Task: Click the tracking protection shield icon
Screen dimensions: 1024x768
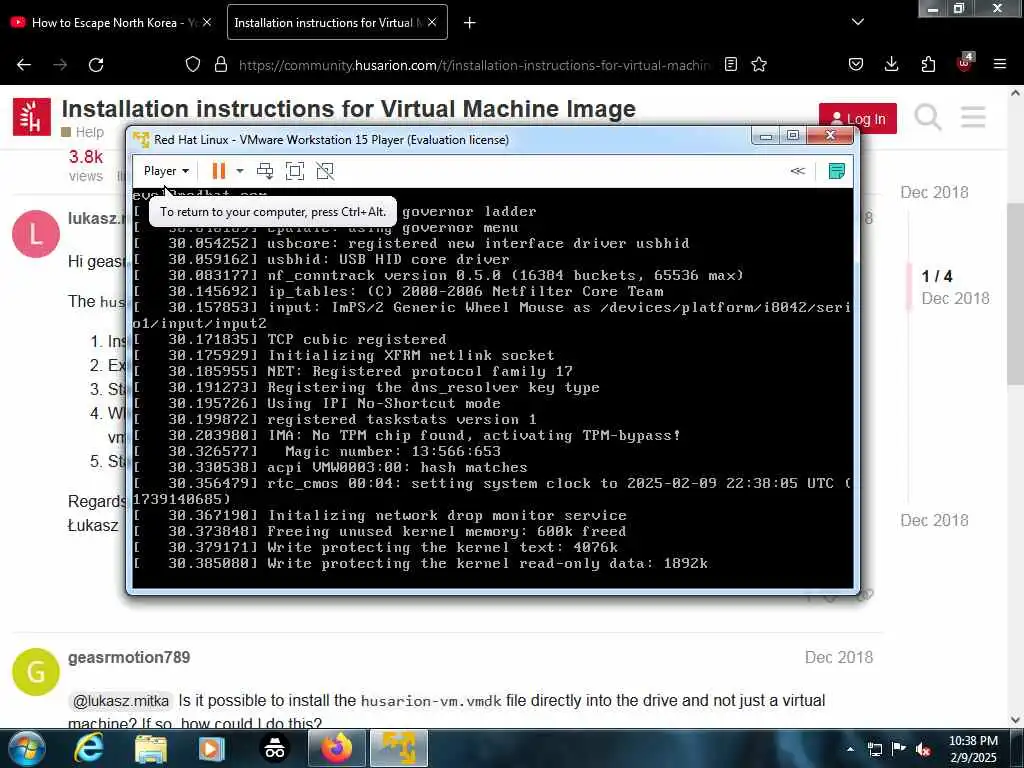Action: click(193, 65)
